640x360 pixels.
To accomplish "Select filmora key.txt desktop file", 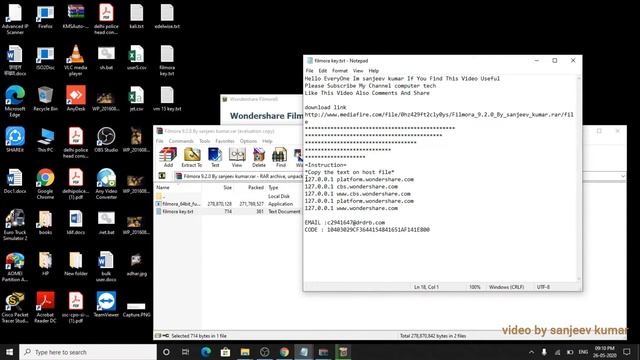I will point(167,60).
